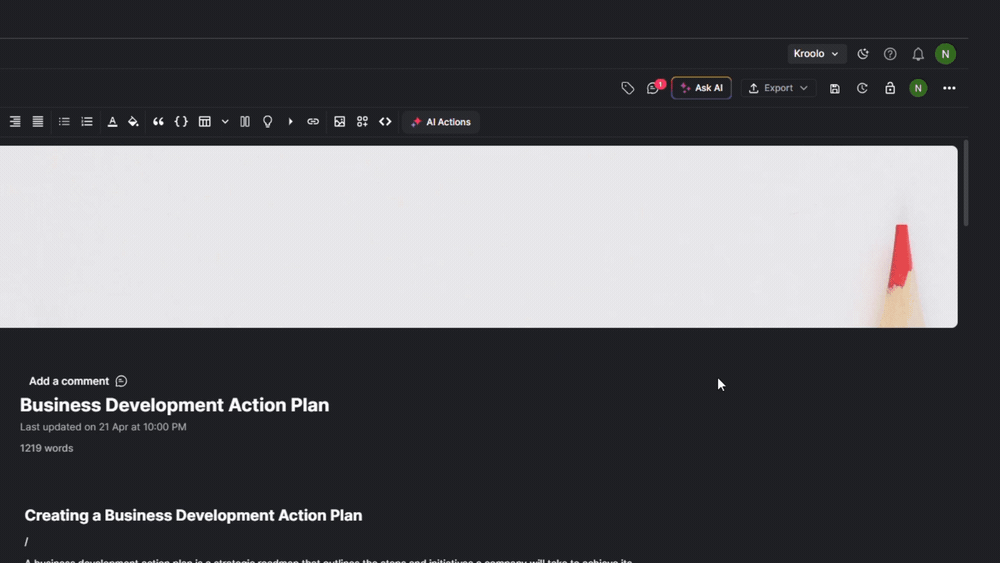This screenshot has width=1000, height=563.
Task: Insert a toggle block with the triangle icon
Action: coord(290,122)
